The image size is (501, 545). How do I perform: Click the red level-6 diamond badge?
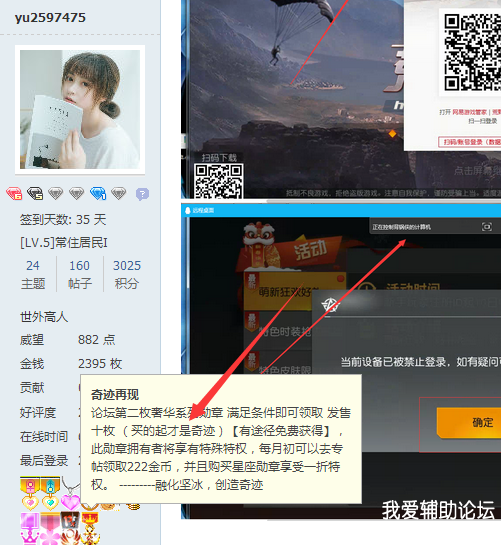coord(14,193)
